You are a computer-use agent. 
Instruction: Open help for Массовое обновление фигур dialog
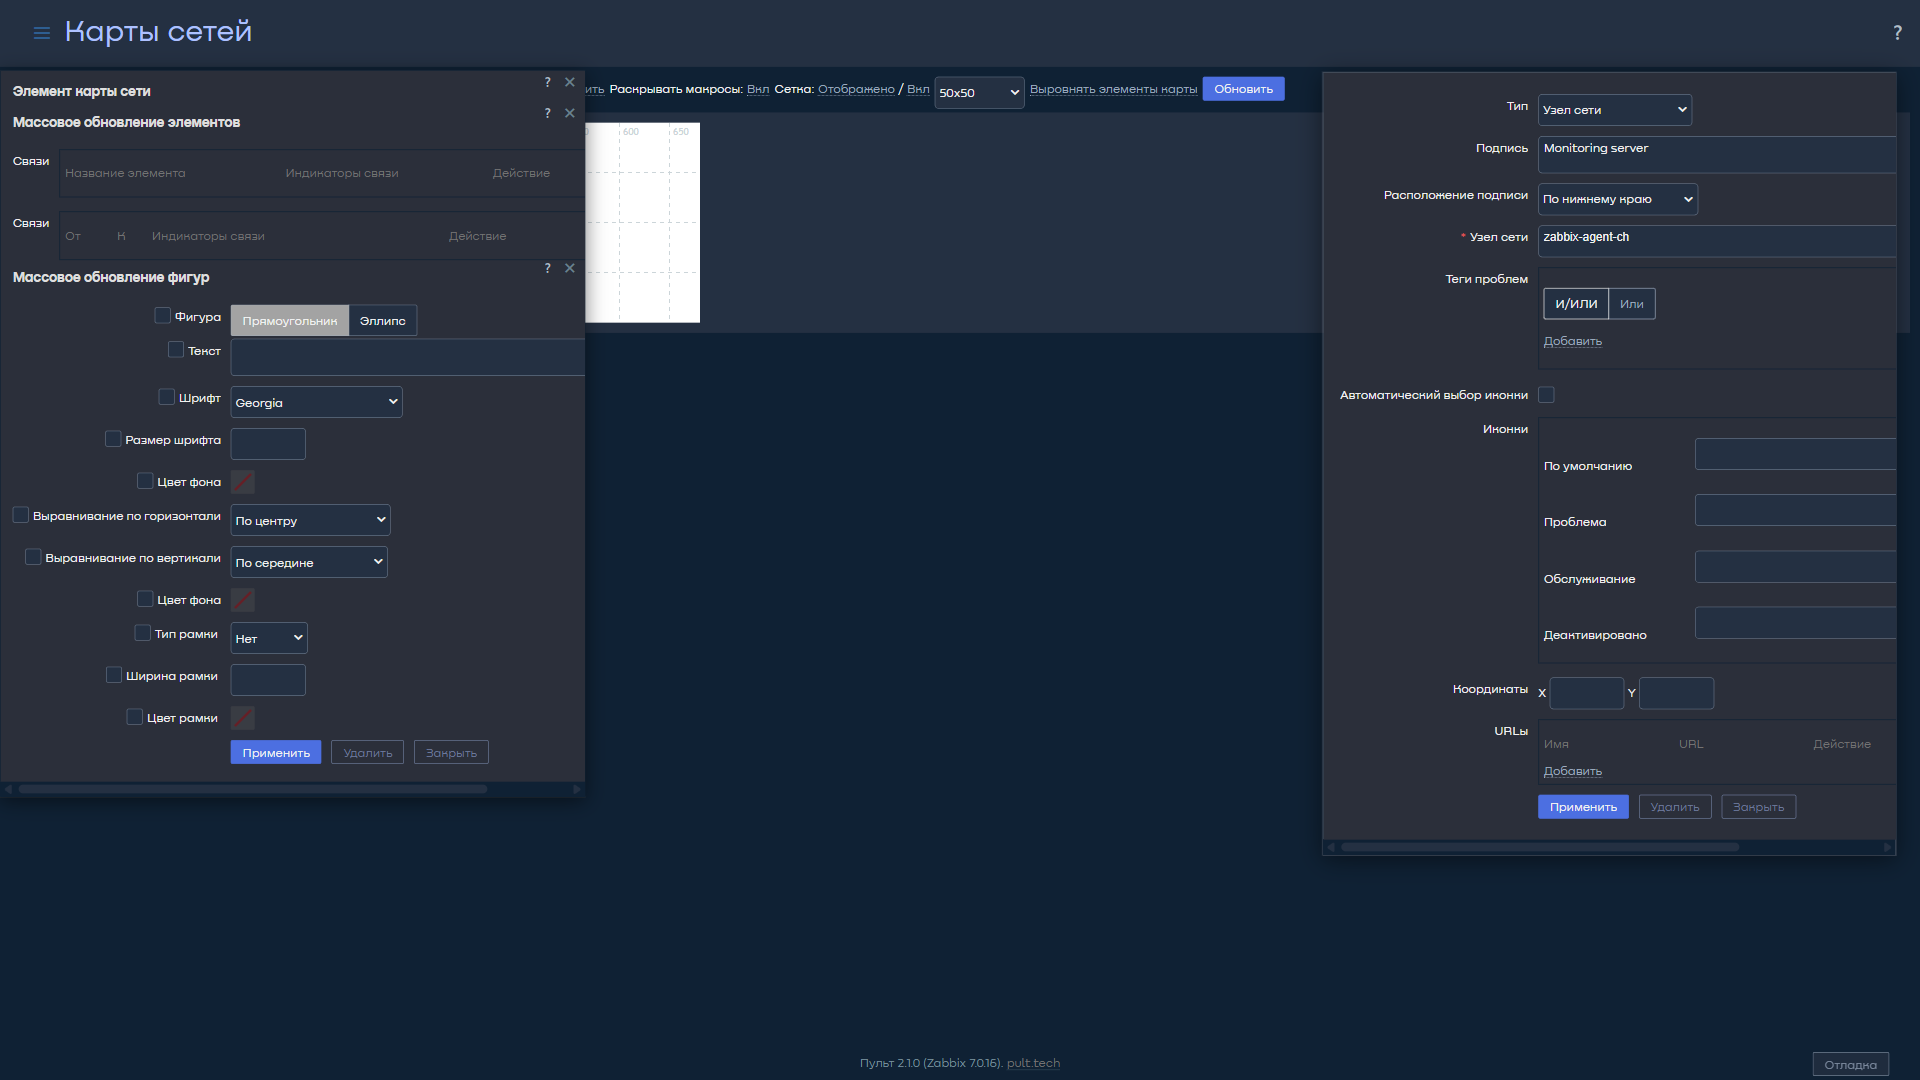pos(547,268)
